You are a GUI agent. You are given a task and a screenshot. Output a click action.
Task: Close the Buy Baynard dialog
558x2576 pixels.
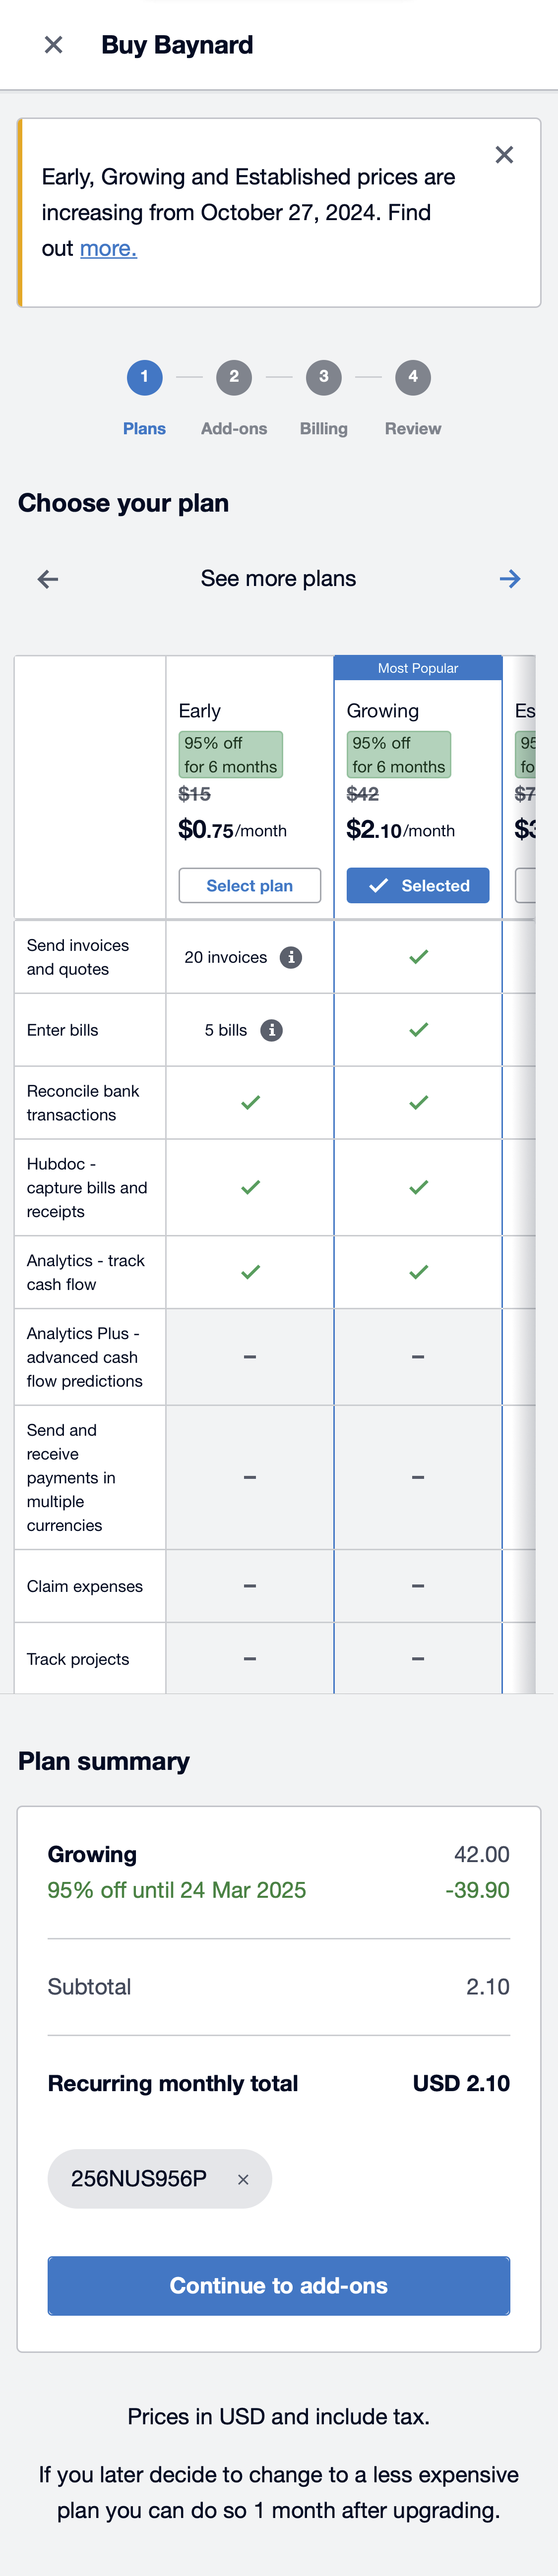tap(54, 45)
